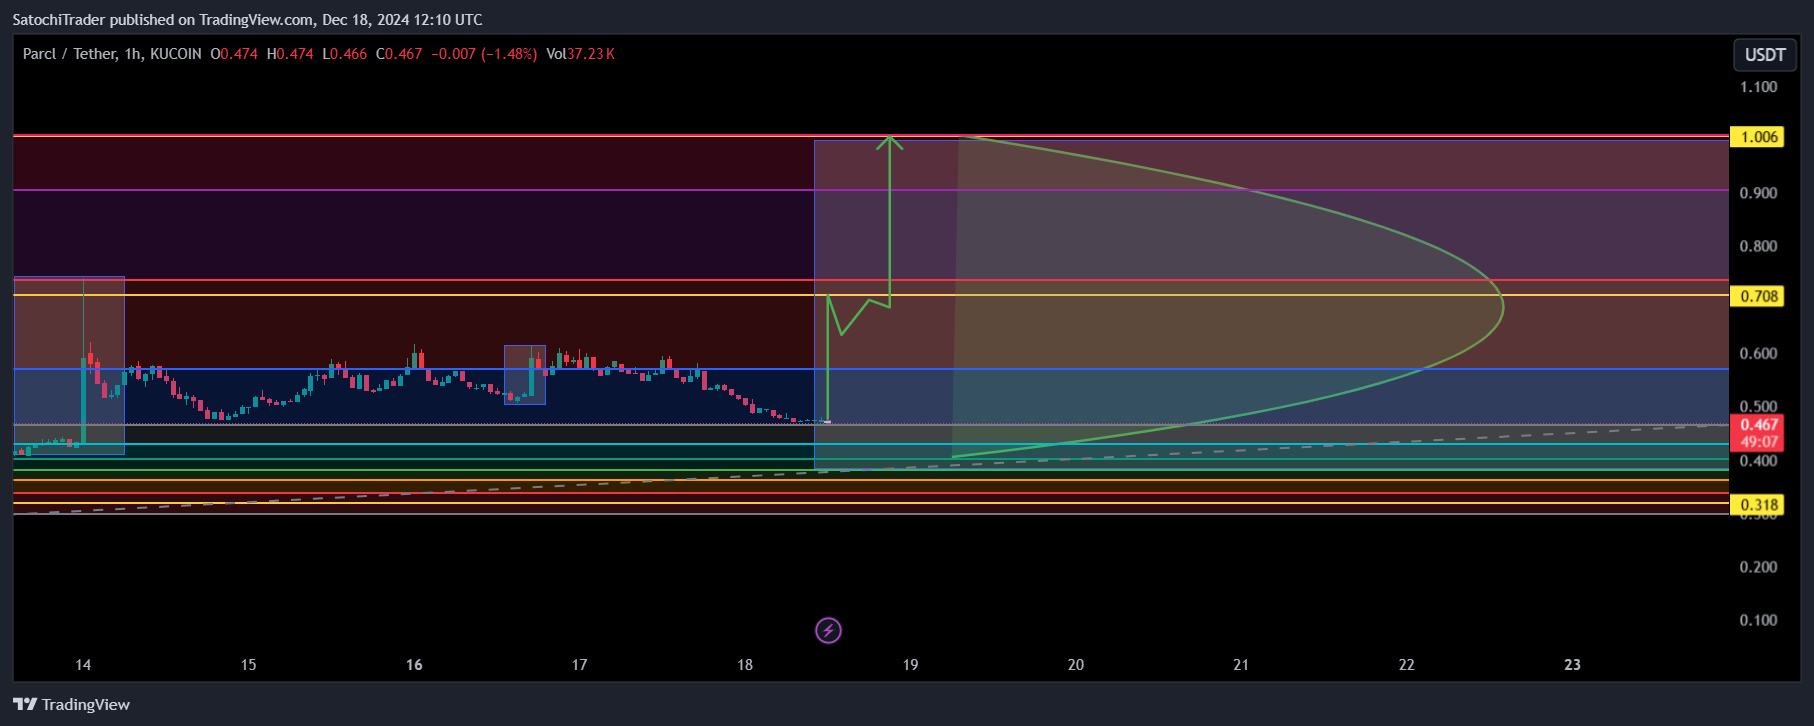Click the date label 14 on time axis
Screen dimensions: 1814x726
point(83,665)
